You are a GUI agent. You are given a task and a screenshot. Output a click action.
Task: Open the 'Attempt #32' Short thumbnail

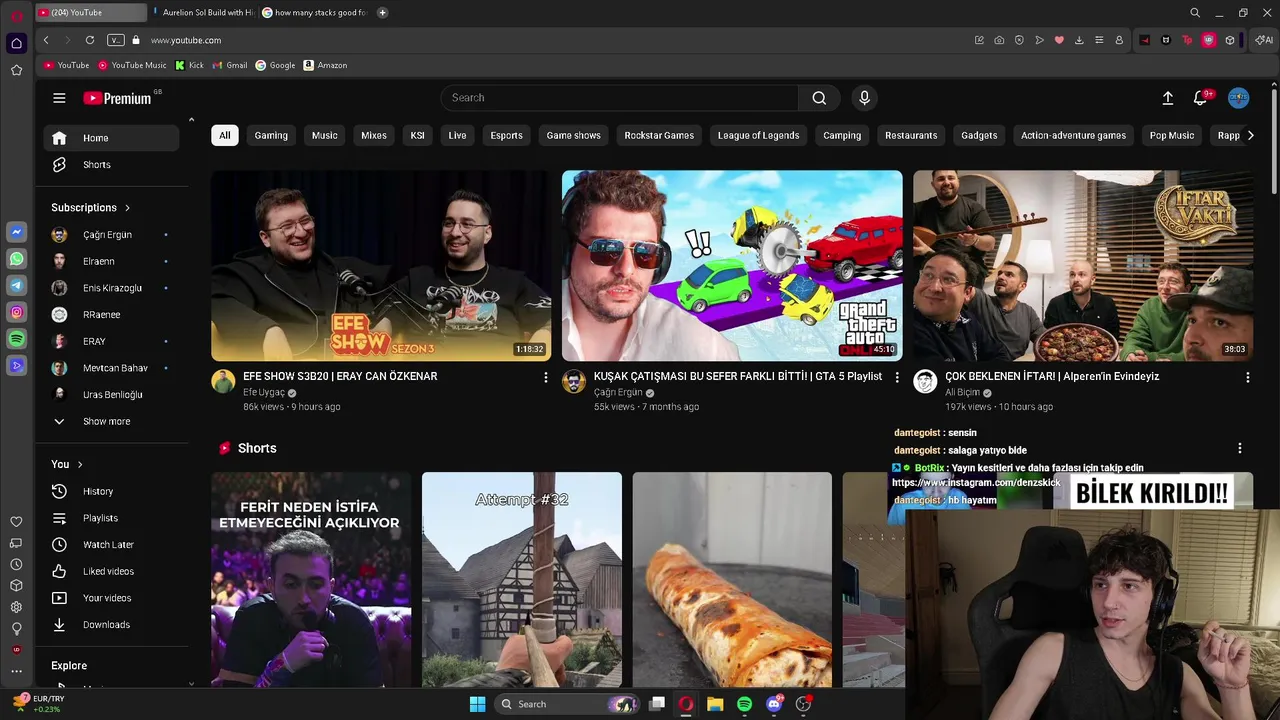click(x=522, y=580)
